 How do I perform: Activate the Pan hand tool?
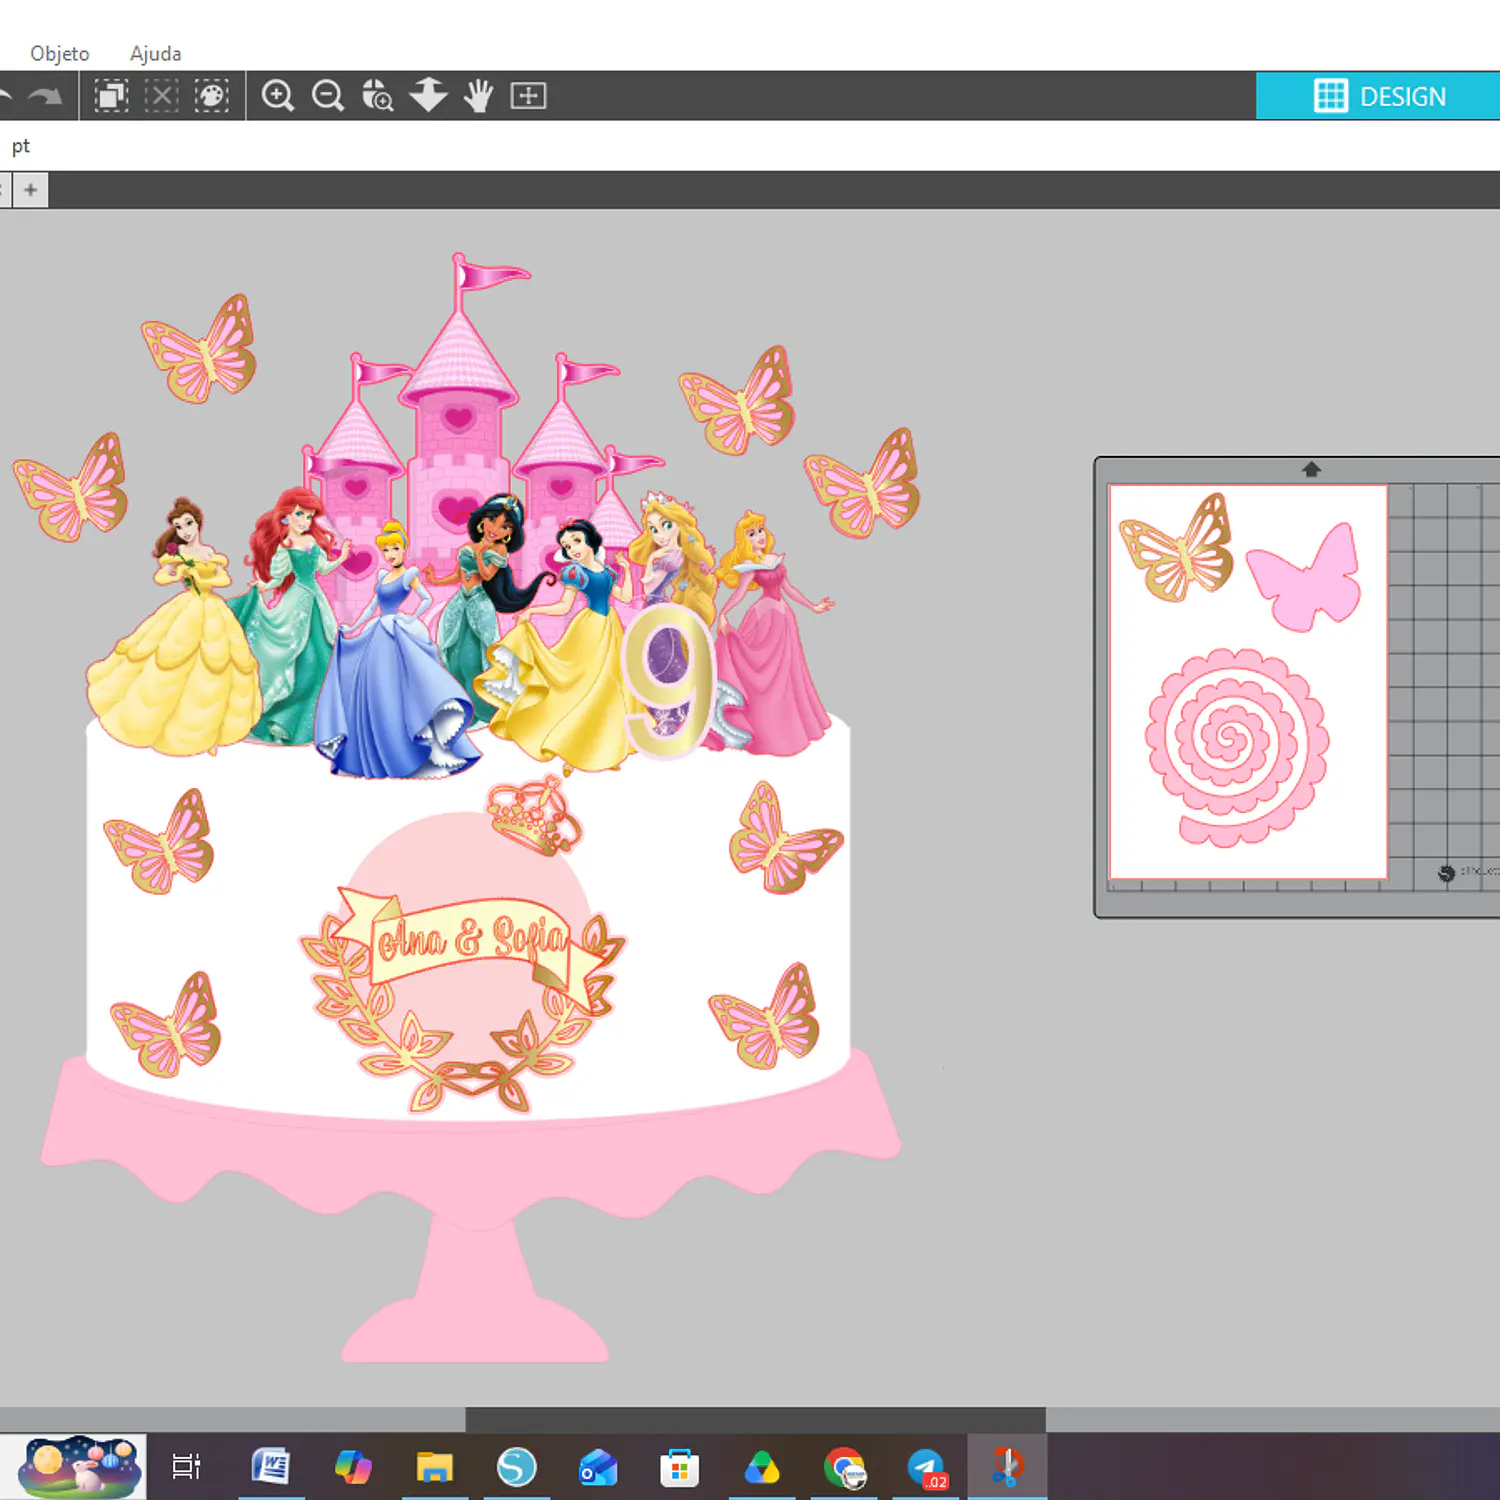[478, 96]
